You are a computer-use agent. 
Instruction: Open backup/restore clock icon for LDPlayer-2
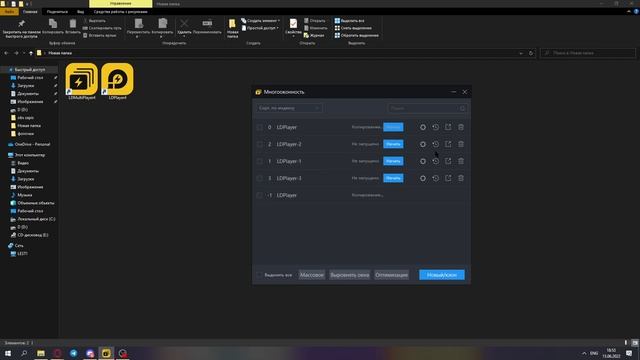tap(436, 144)
